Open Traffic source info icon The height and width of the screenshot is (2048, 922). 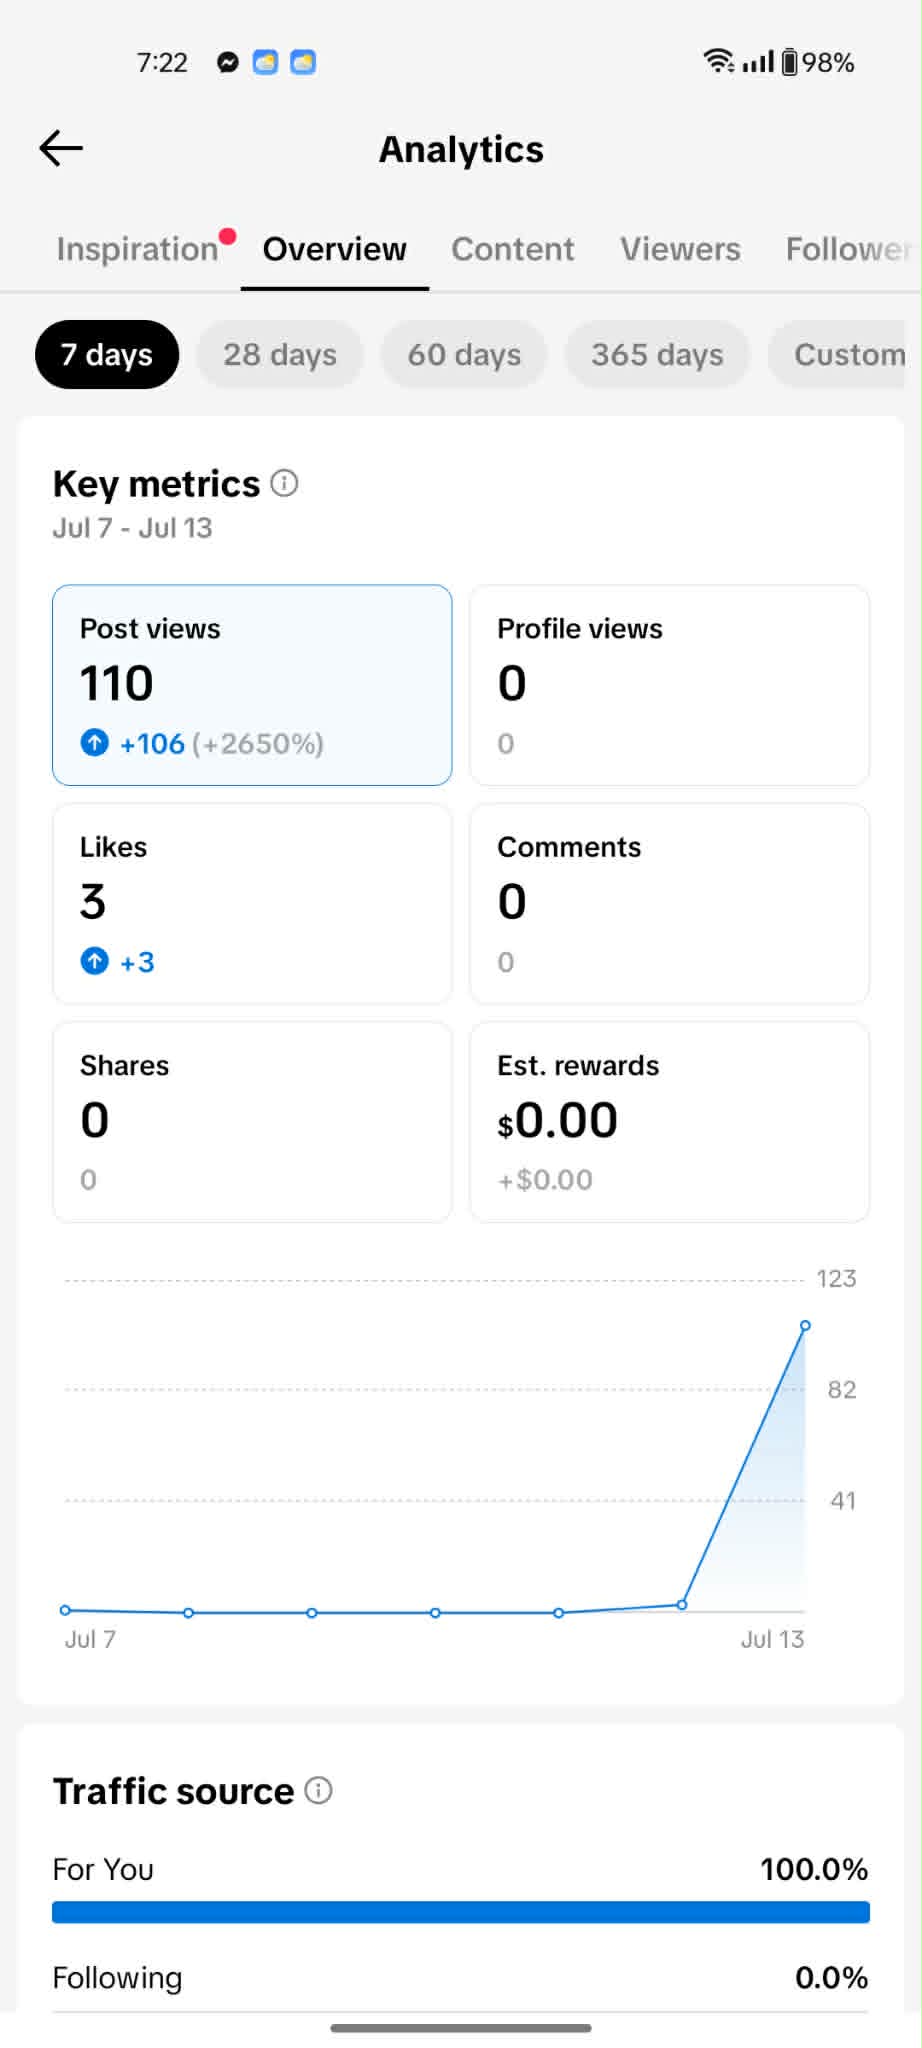point(318,1791)
